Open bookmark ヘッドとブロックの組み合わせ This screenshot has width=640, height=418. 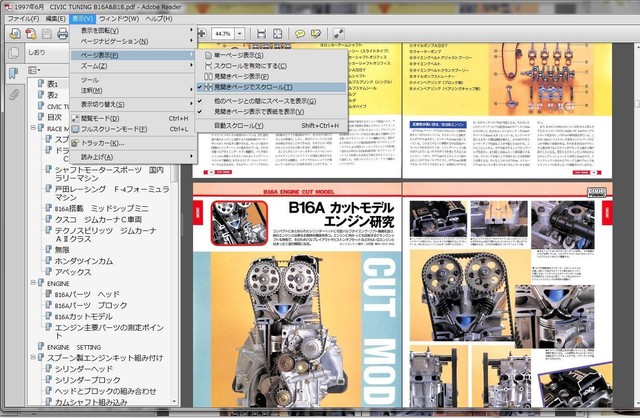[105, 391]
